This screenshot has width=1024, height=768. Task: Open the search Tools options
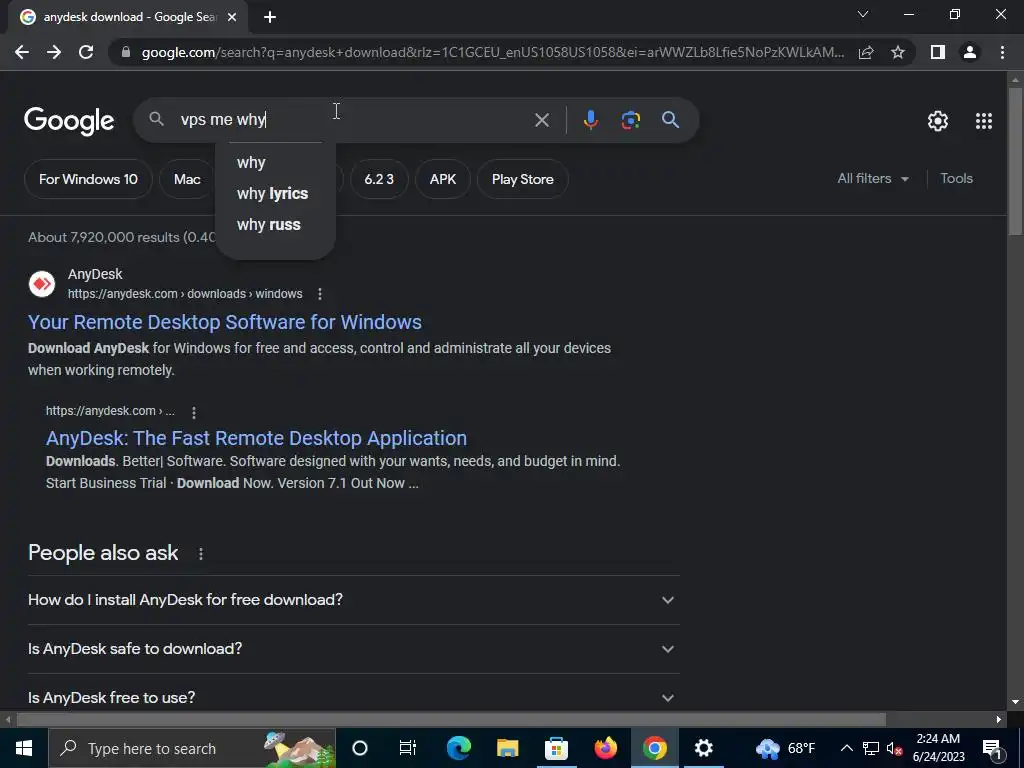pos(956,178)
